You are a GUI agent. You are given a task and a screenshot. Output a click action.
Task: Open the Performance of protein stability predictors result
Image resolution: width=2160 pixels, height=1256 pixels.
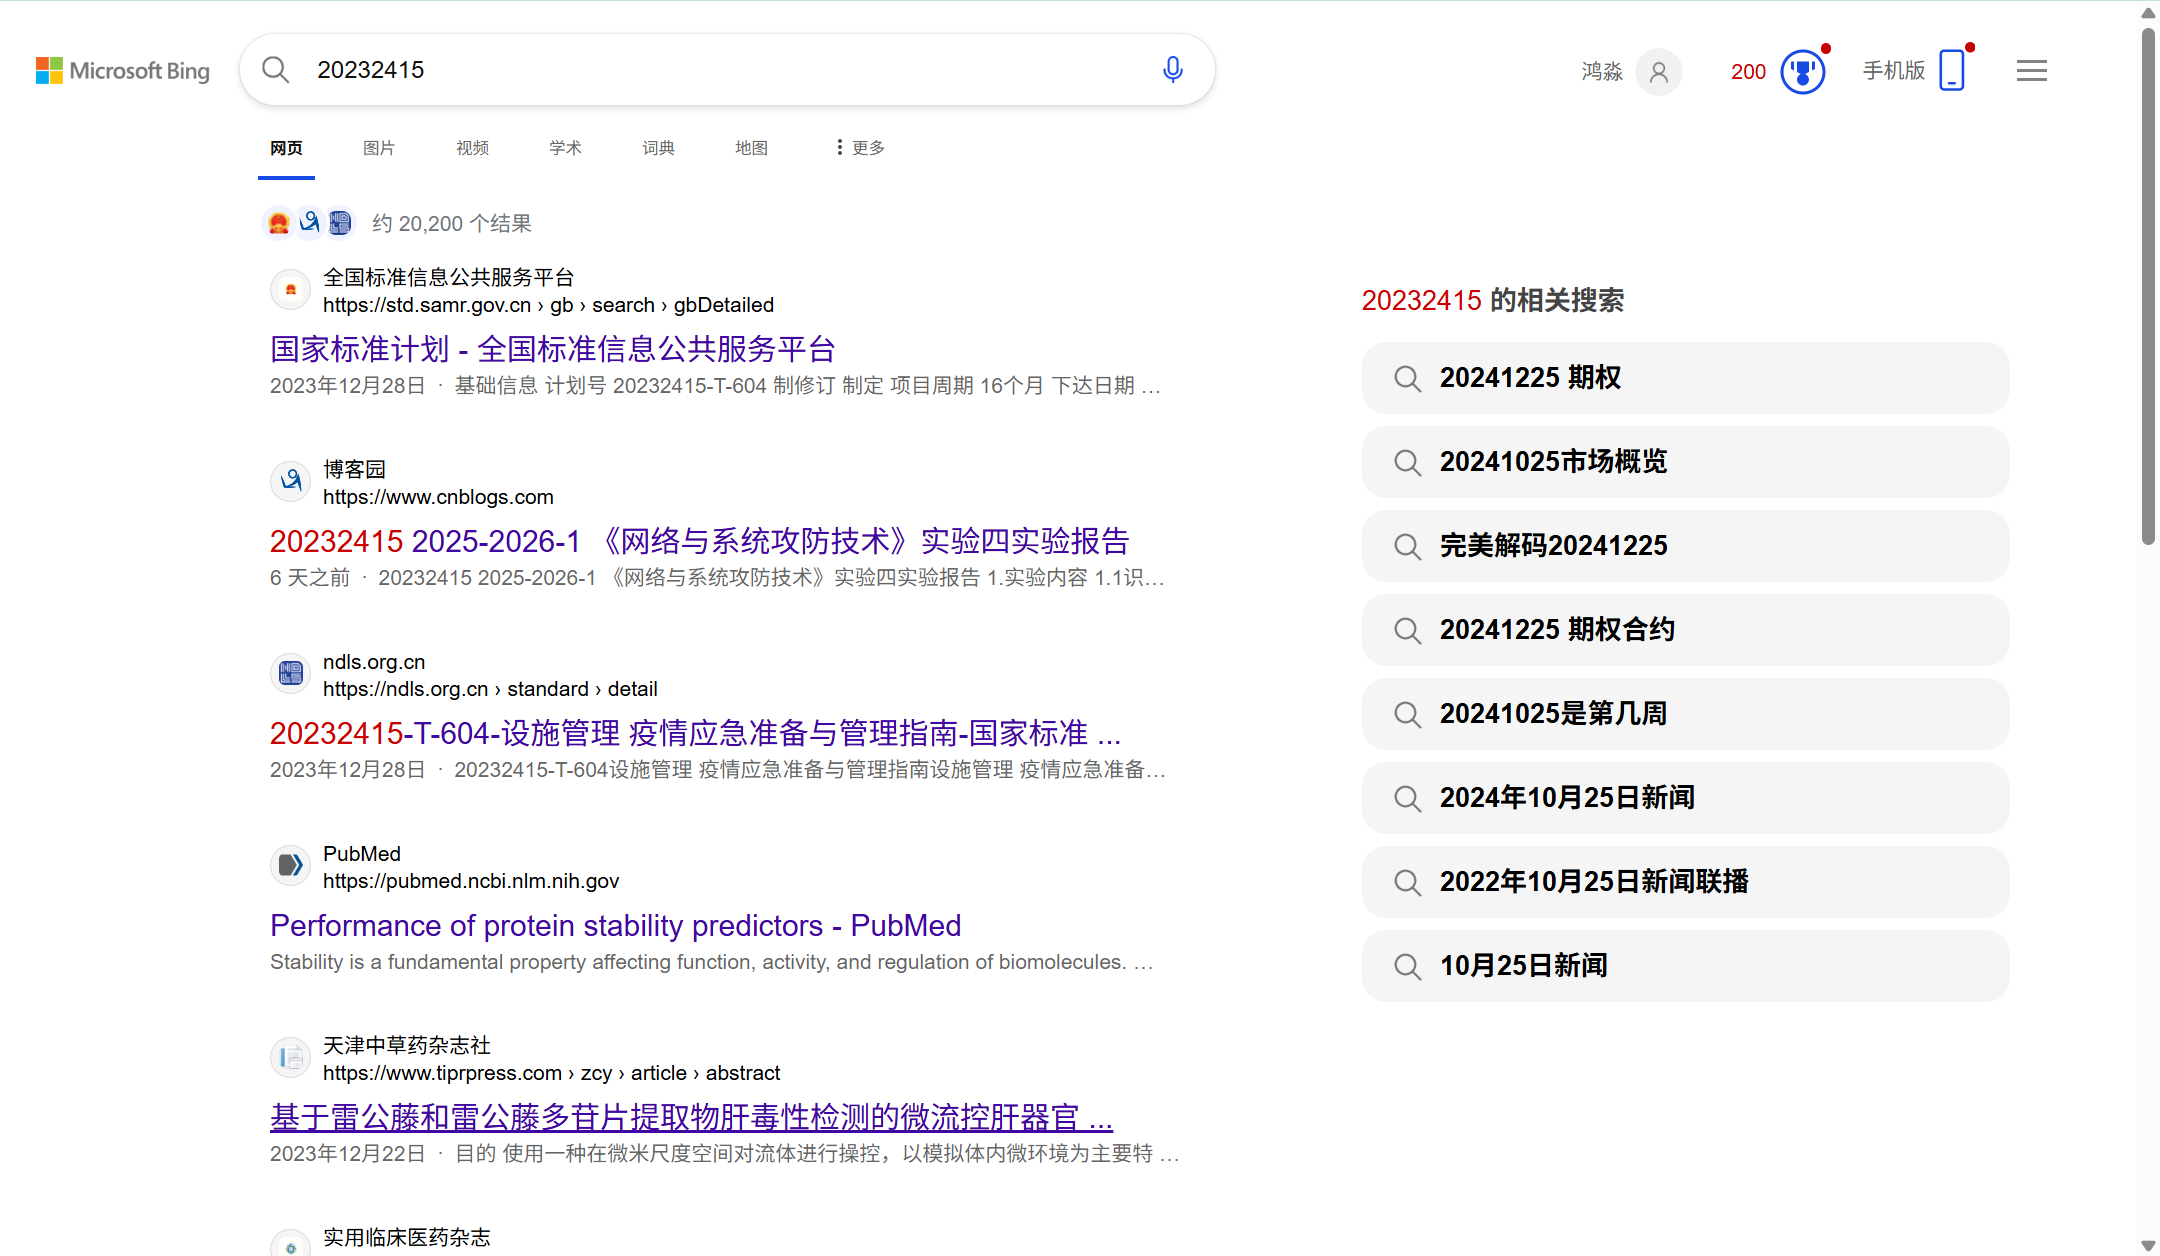(615, 925)
